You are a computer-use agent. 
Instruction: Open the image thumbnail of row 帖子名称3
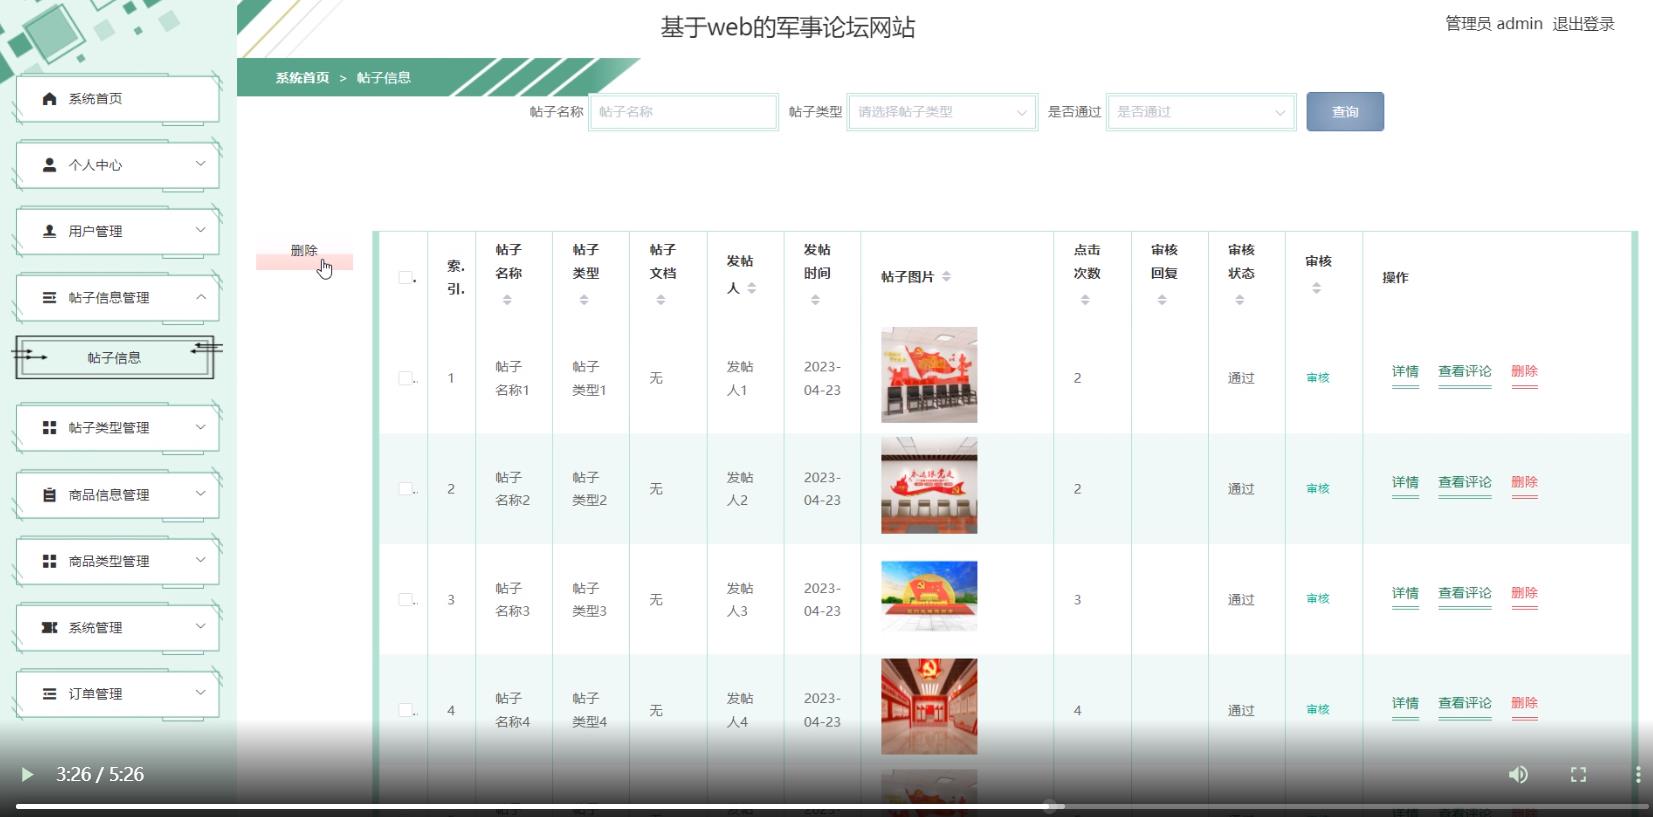click(x=929, y=596)
